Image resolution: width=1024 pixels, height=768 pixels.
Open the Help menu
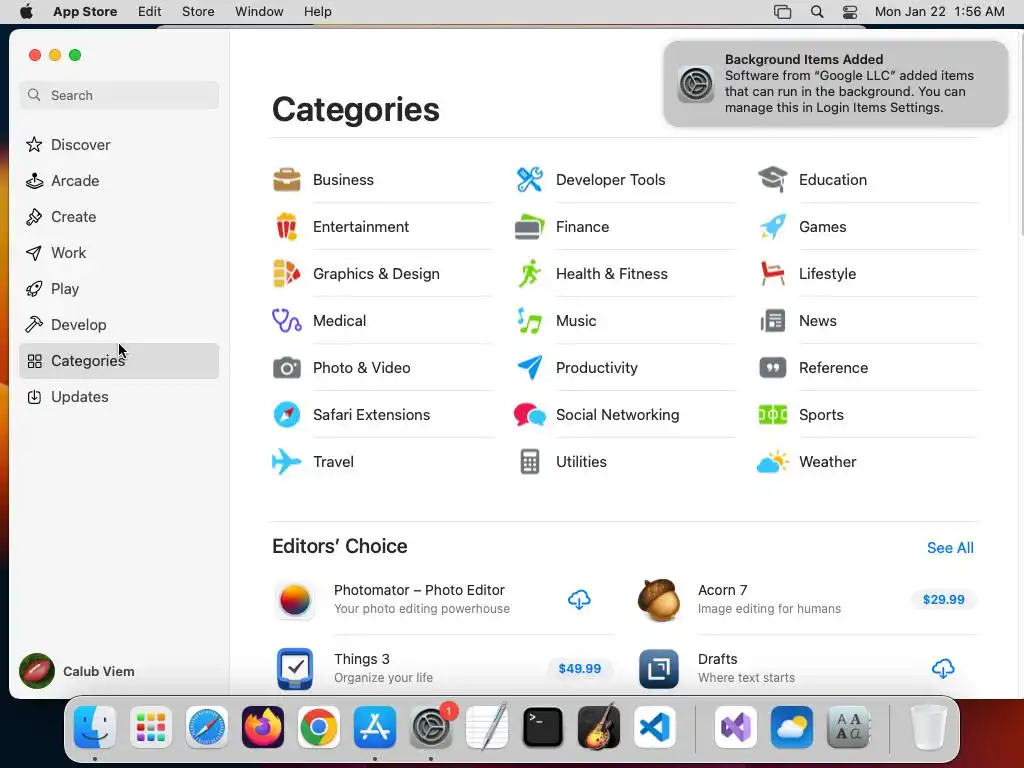[x=317, y=12]
